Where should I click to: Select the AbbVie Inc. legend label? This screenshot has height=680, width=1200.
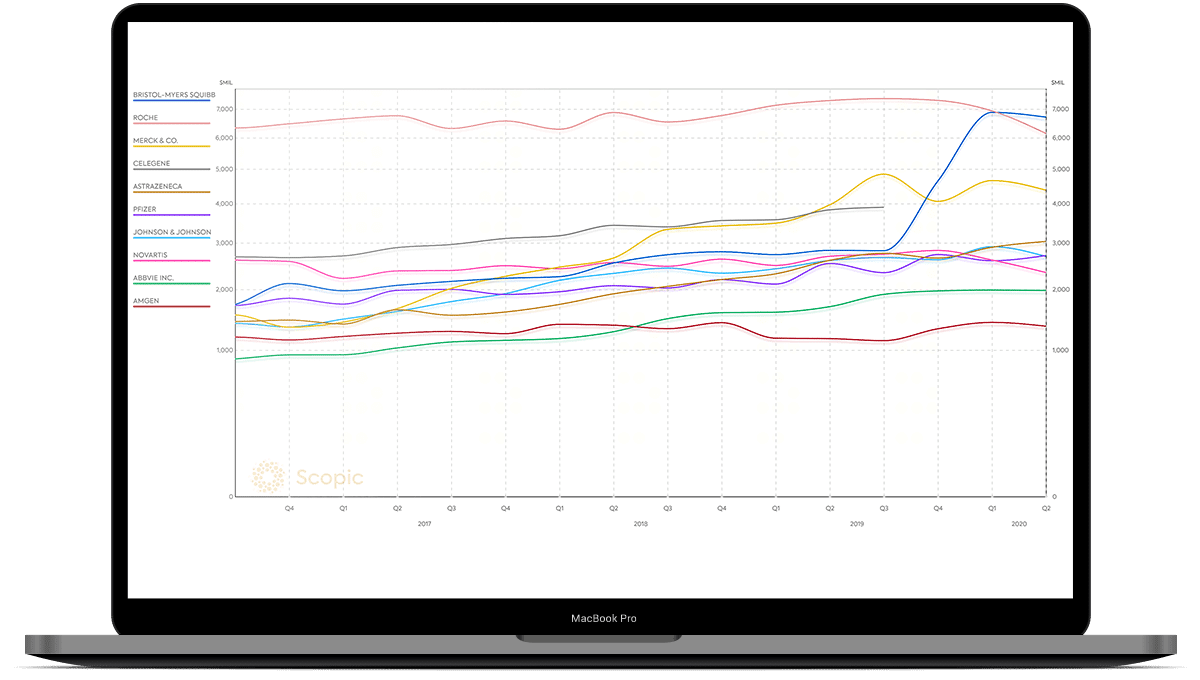click(x=153, y=278)
